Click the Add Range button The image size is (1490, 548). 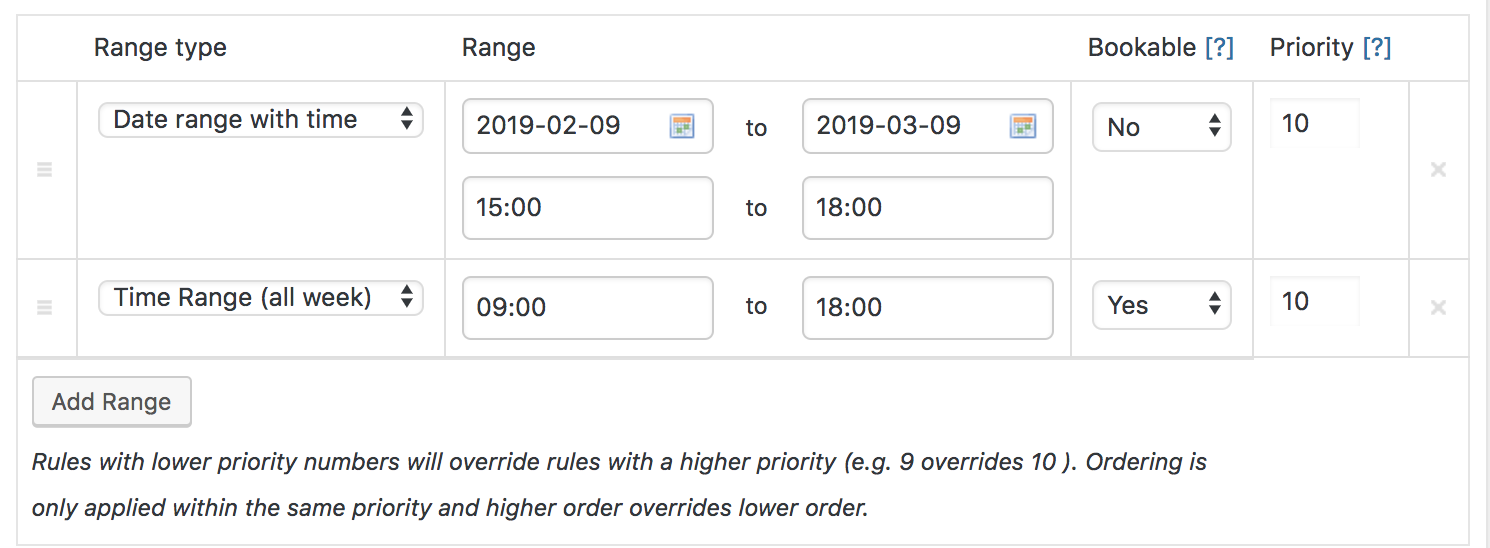pyautogui.click(x=112, y=402)
